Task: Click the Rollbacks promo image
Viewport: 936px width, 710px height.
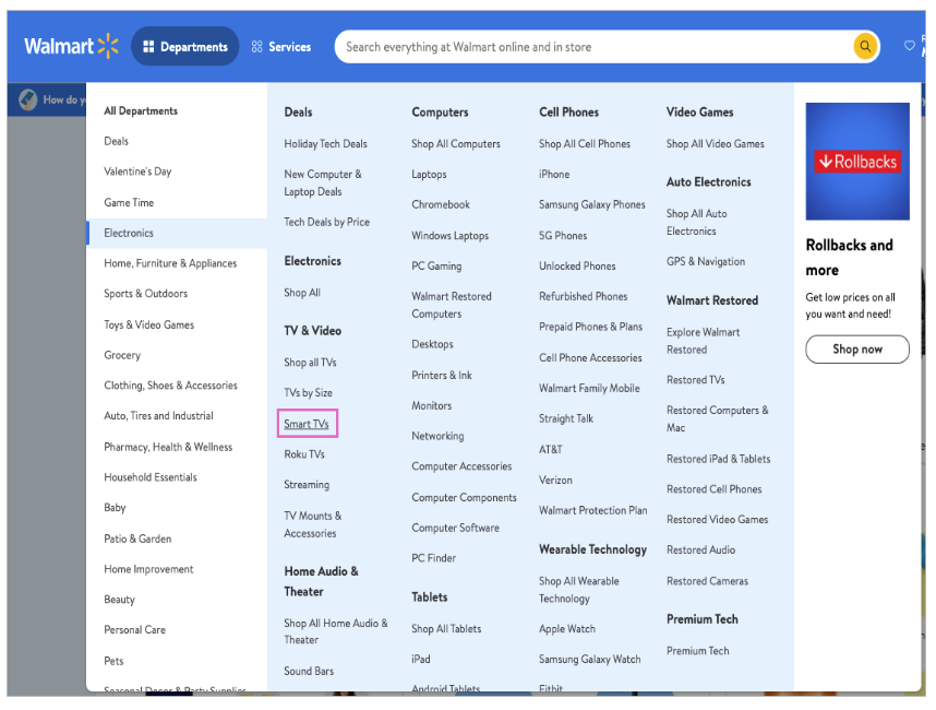Action: (x=857, y=161)
